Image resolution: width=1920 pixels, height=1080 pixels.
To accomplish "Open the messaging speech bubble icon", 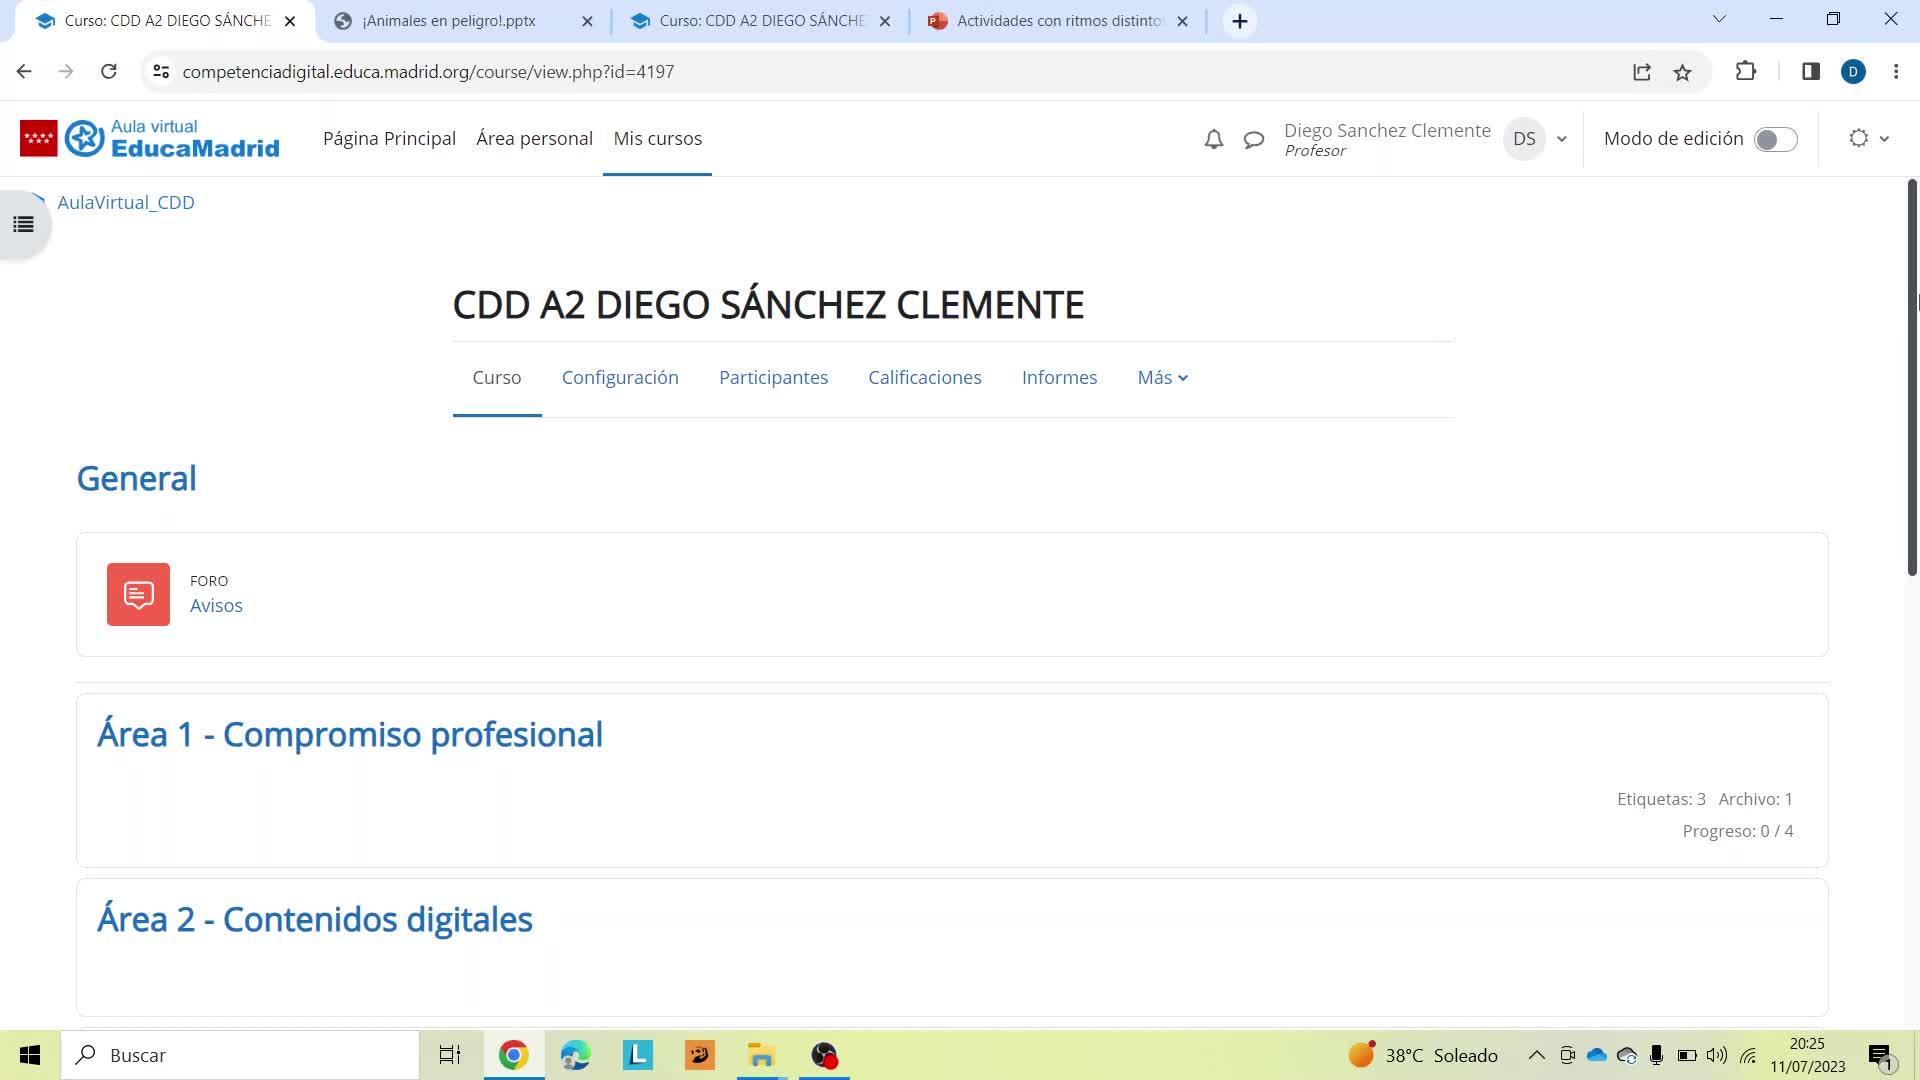I will [1253, 139].
